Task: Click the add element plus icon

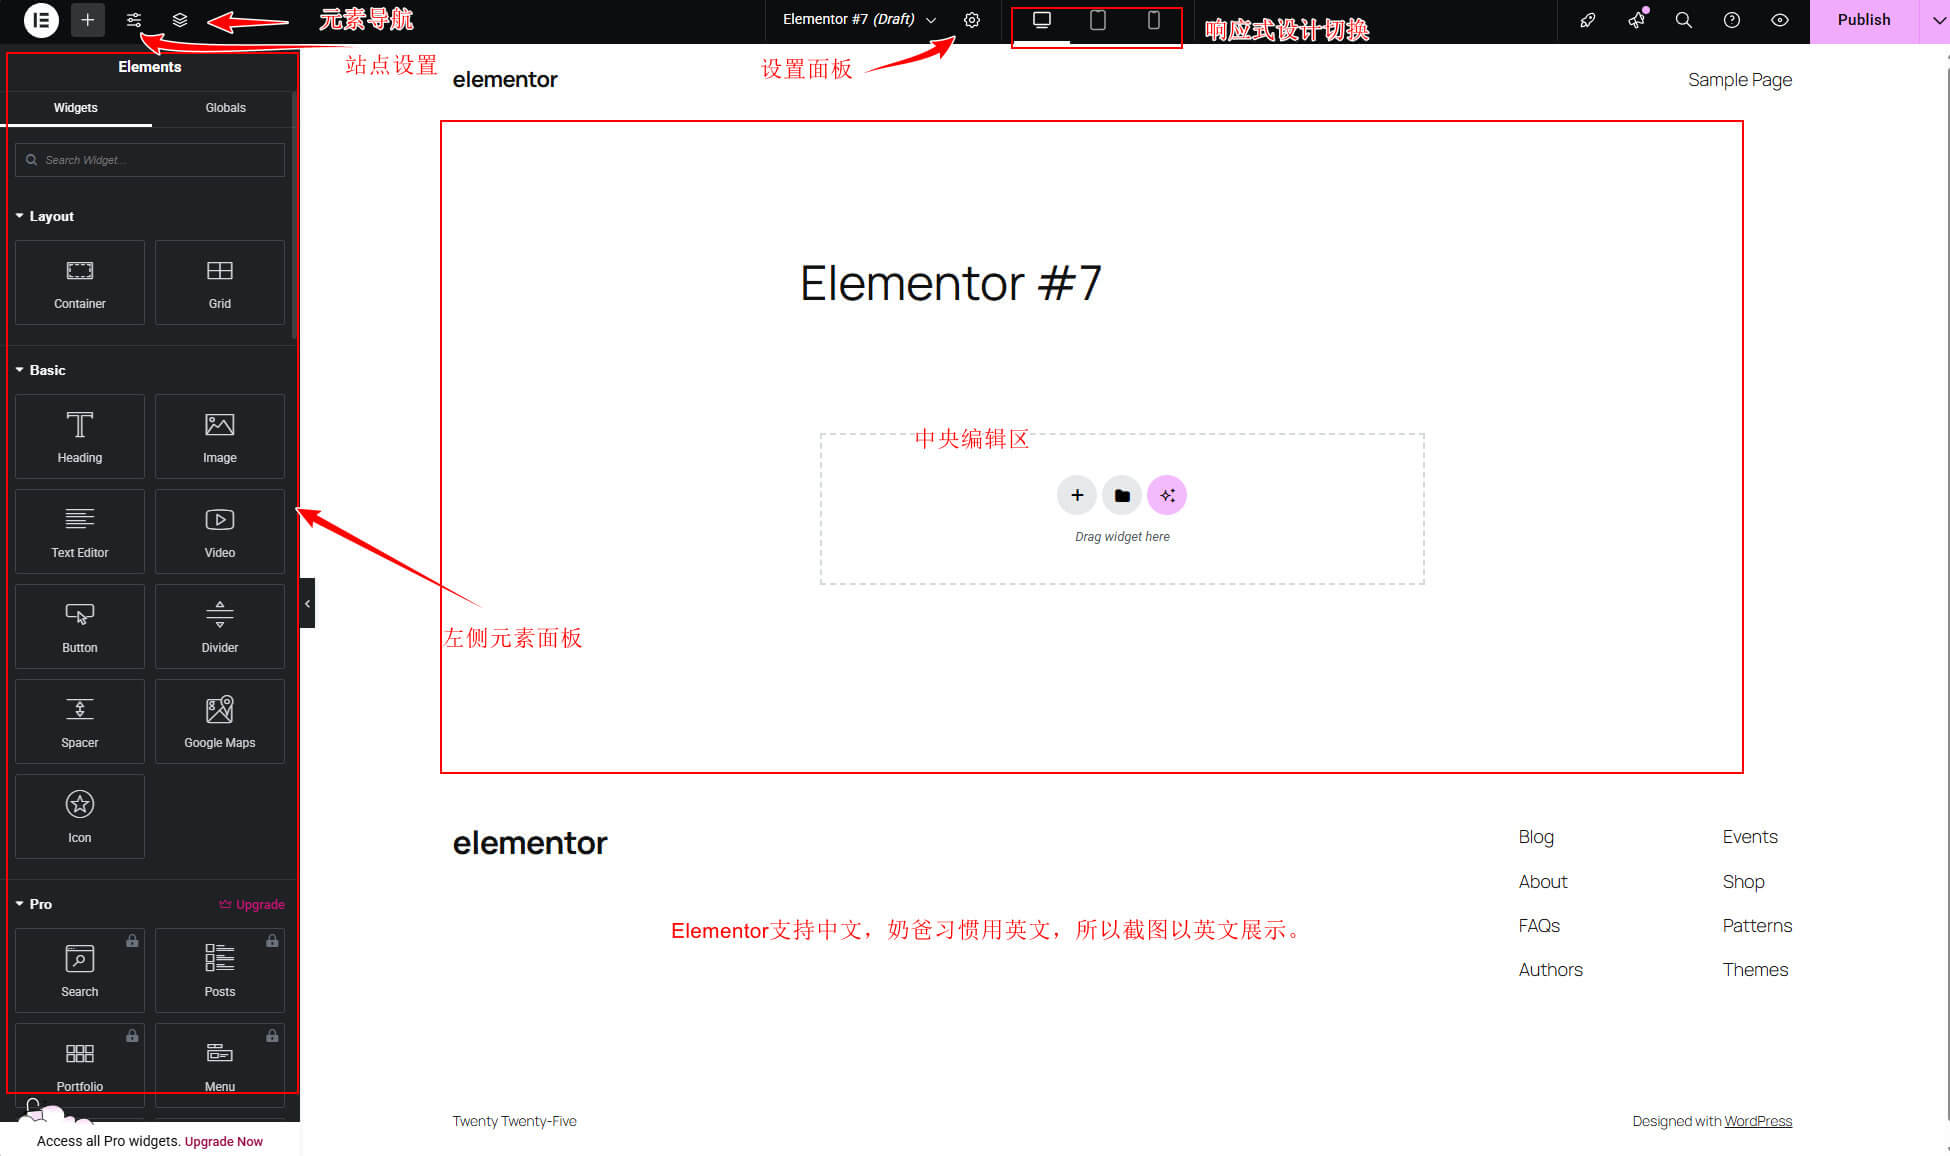Action: 88,20
